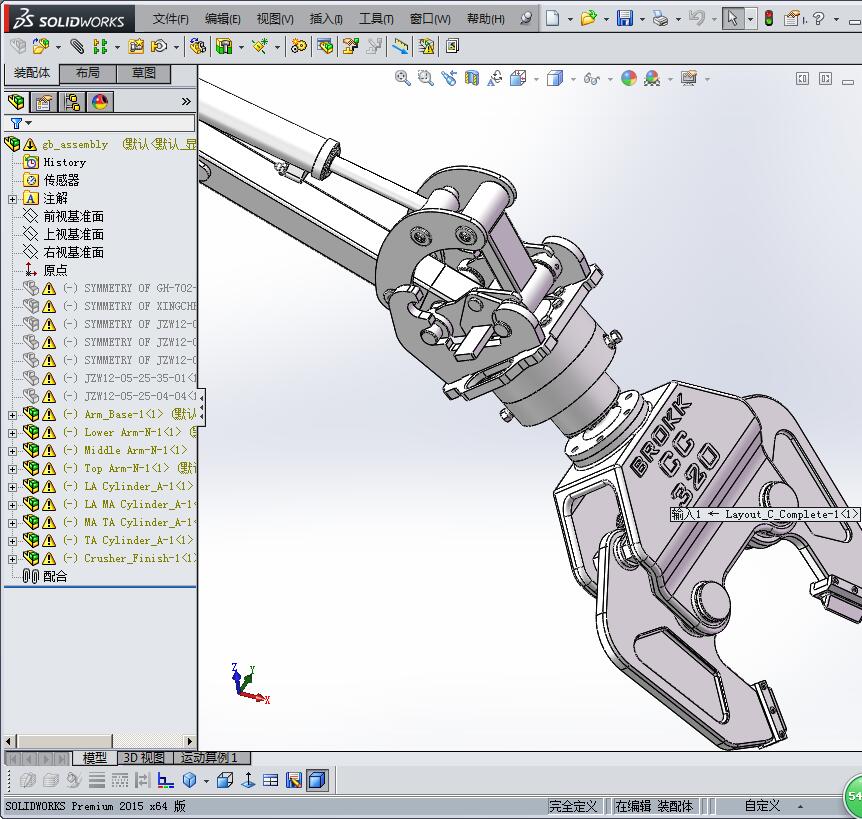Open the ConfigurationManager tab icon

(x=71, y=102)
